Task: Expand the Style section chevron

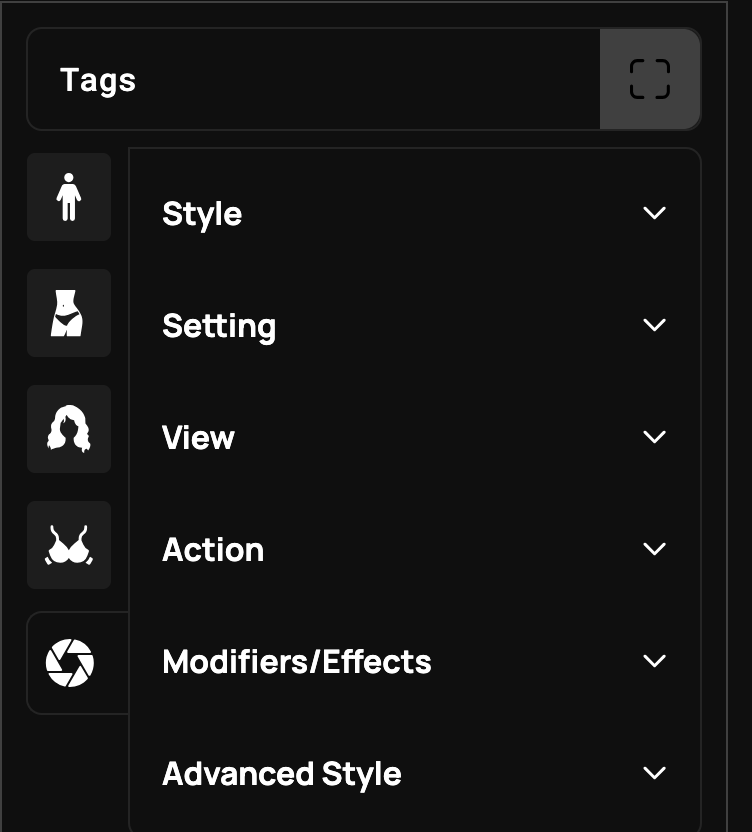Action: coord(654,213)
